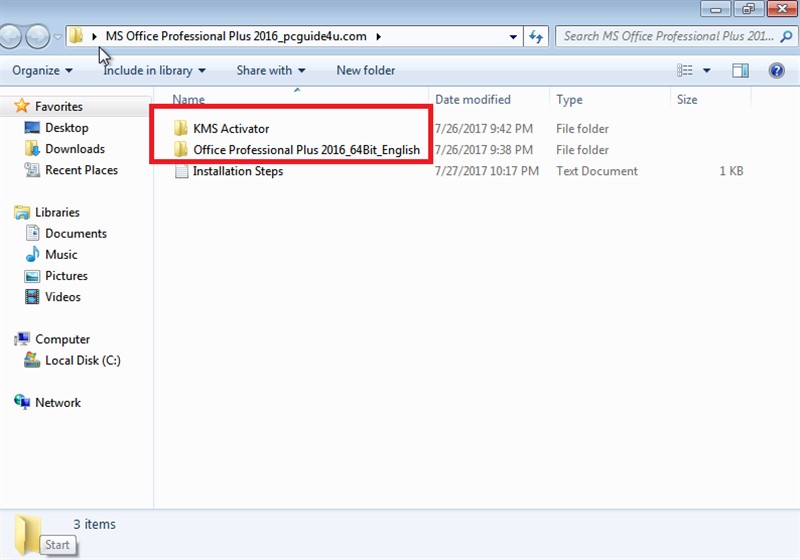Expand the Include in library dropdown
Screen dimensions: 800x560
154,71
